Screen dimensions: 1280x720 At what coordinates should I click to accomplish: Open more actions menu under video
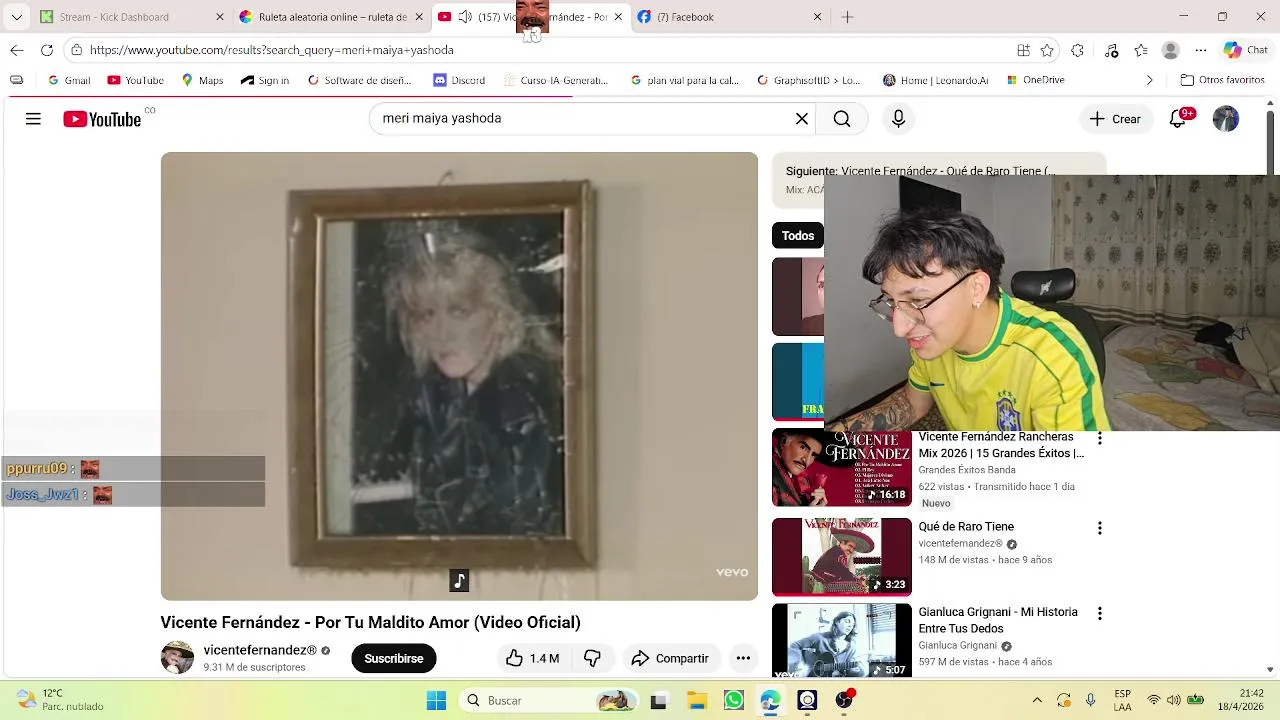743,658
